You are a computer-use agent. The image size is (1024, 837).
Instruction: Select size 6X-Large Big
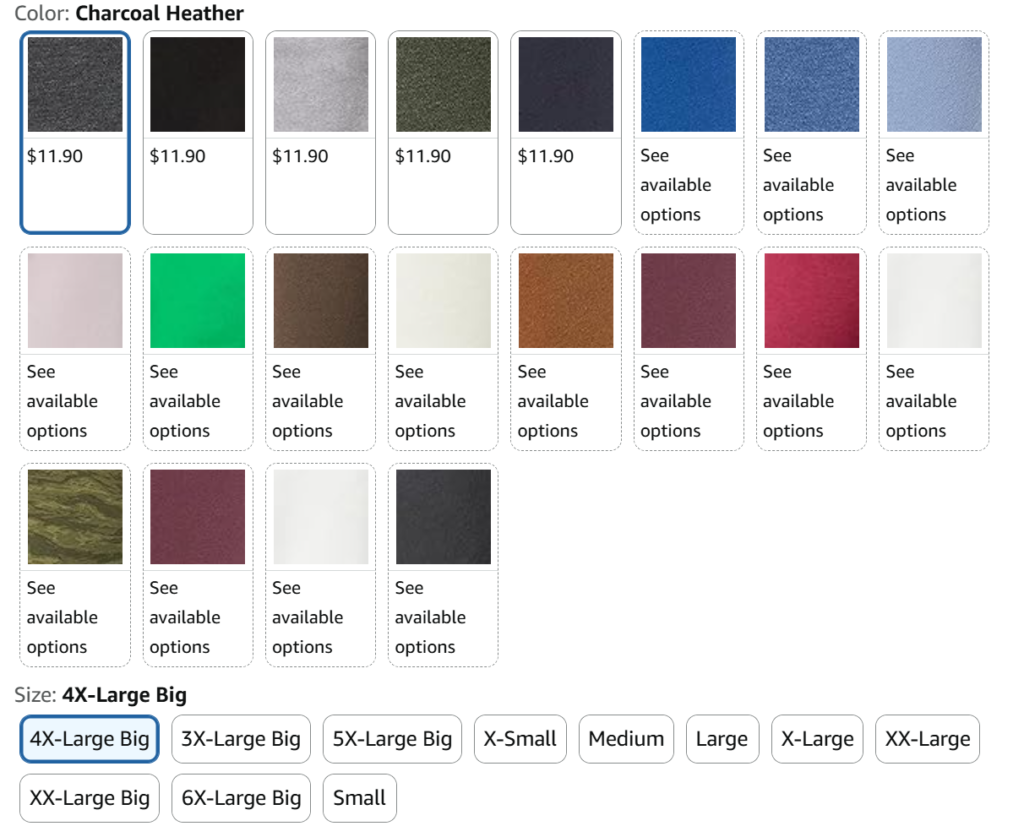[x=241, y=798]
